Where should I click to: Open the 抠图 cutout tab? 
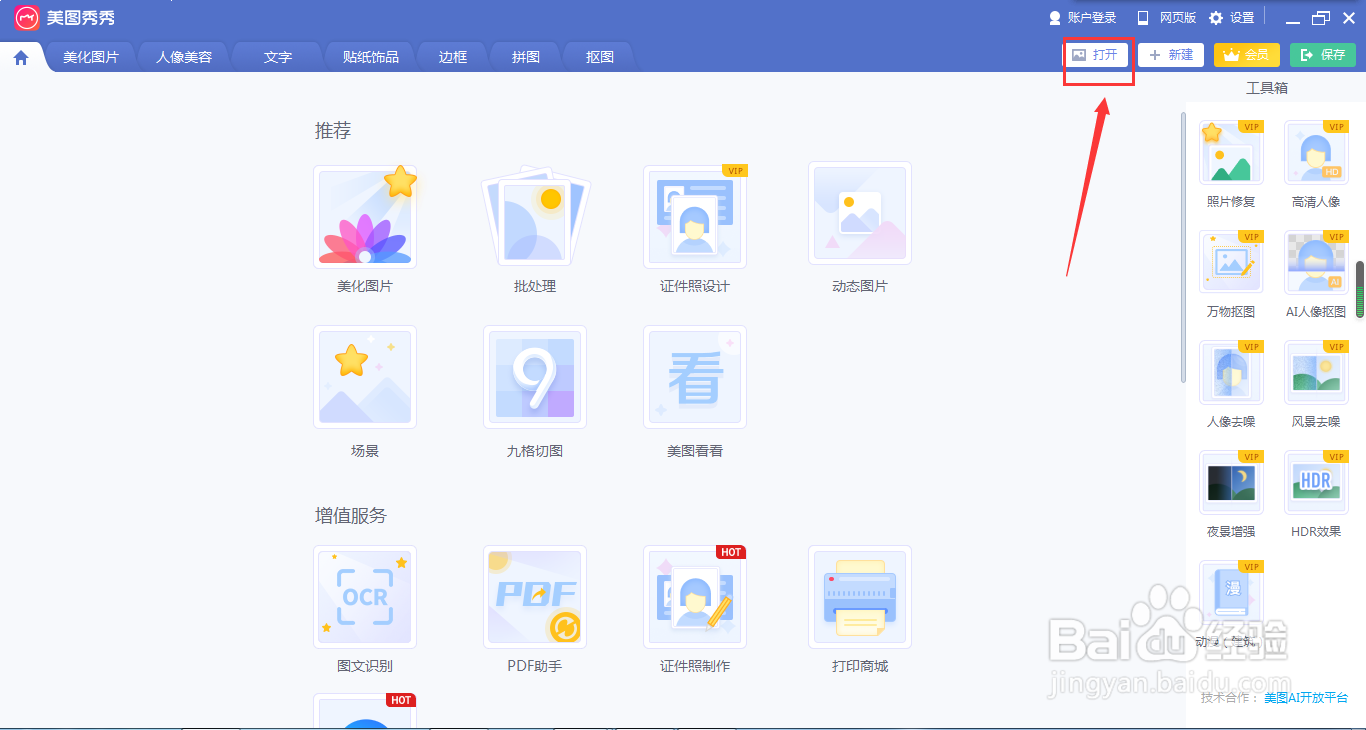click(x=600, y=57)
